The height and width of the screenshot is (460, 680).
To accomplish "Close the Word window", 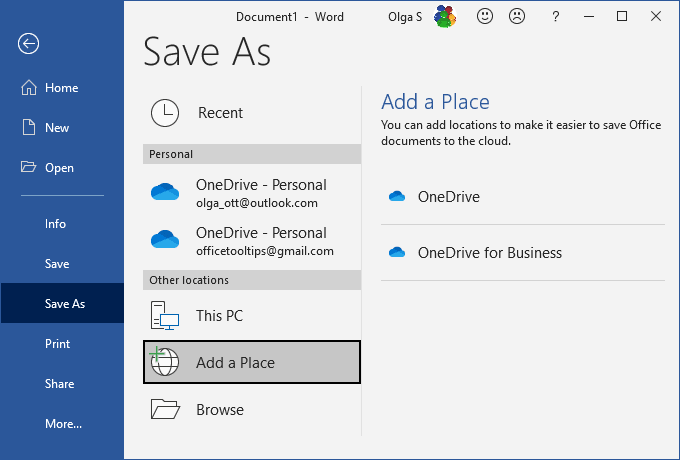I will (x=656, y=16).
